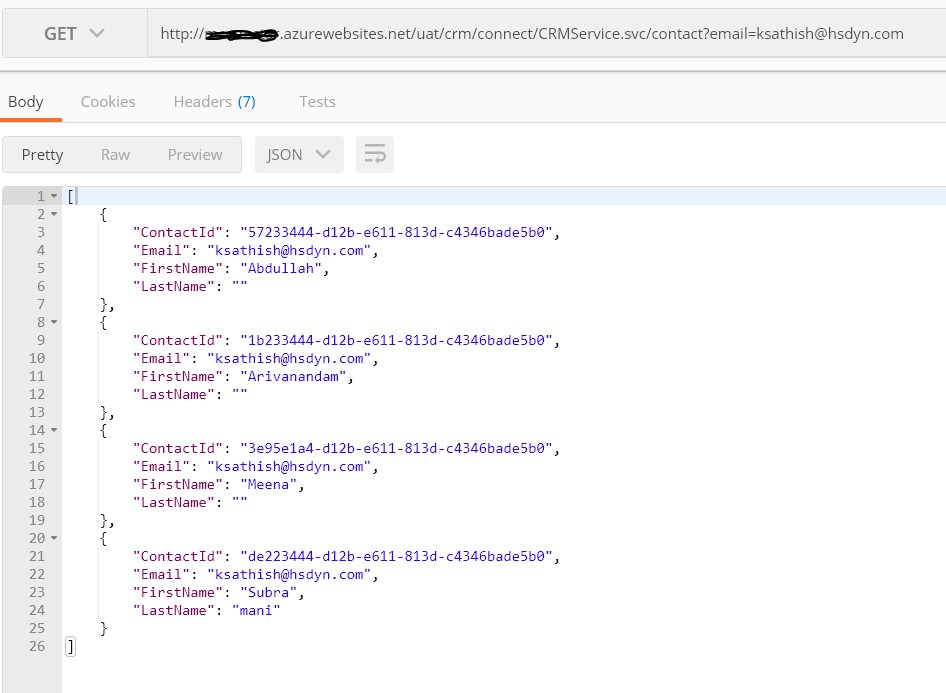Select the Pretty view button
This screenshot has height=693, width=946.
click(x=42, y=154)
